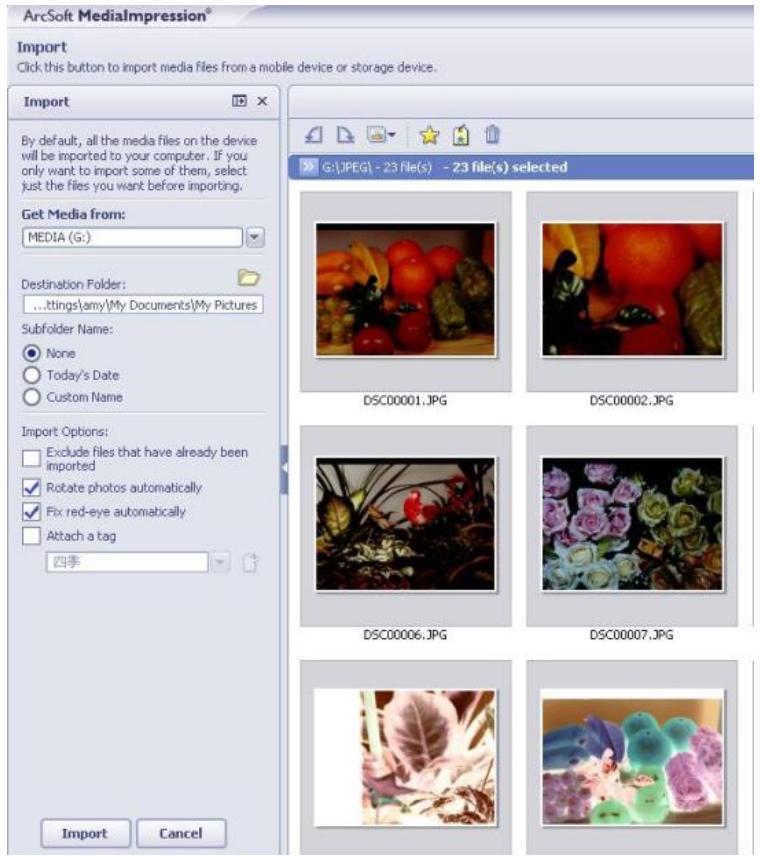Browse destination with the yellow folder icon
This screenshot has height=856, width=760.
249,277
